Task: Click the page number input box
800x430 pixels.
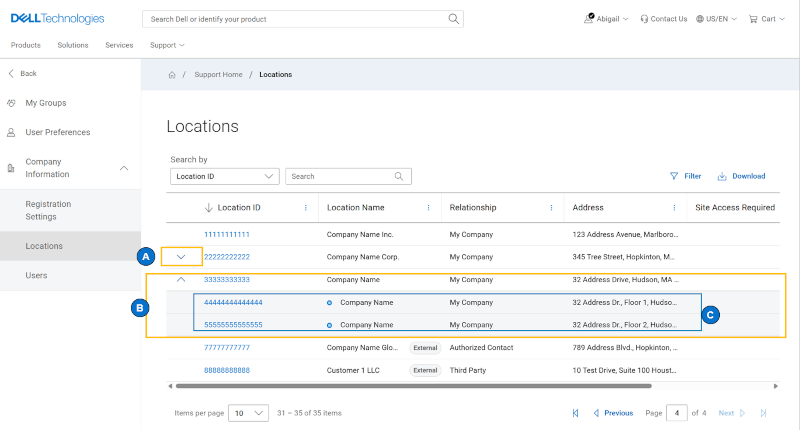Action: (x=677, y=413)
